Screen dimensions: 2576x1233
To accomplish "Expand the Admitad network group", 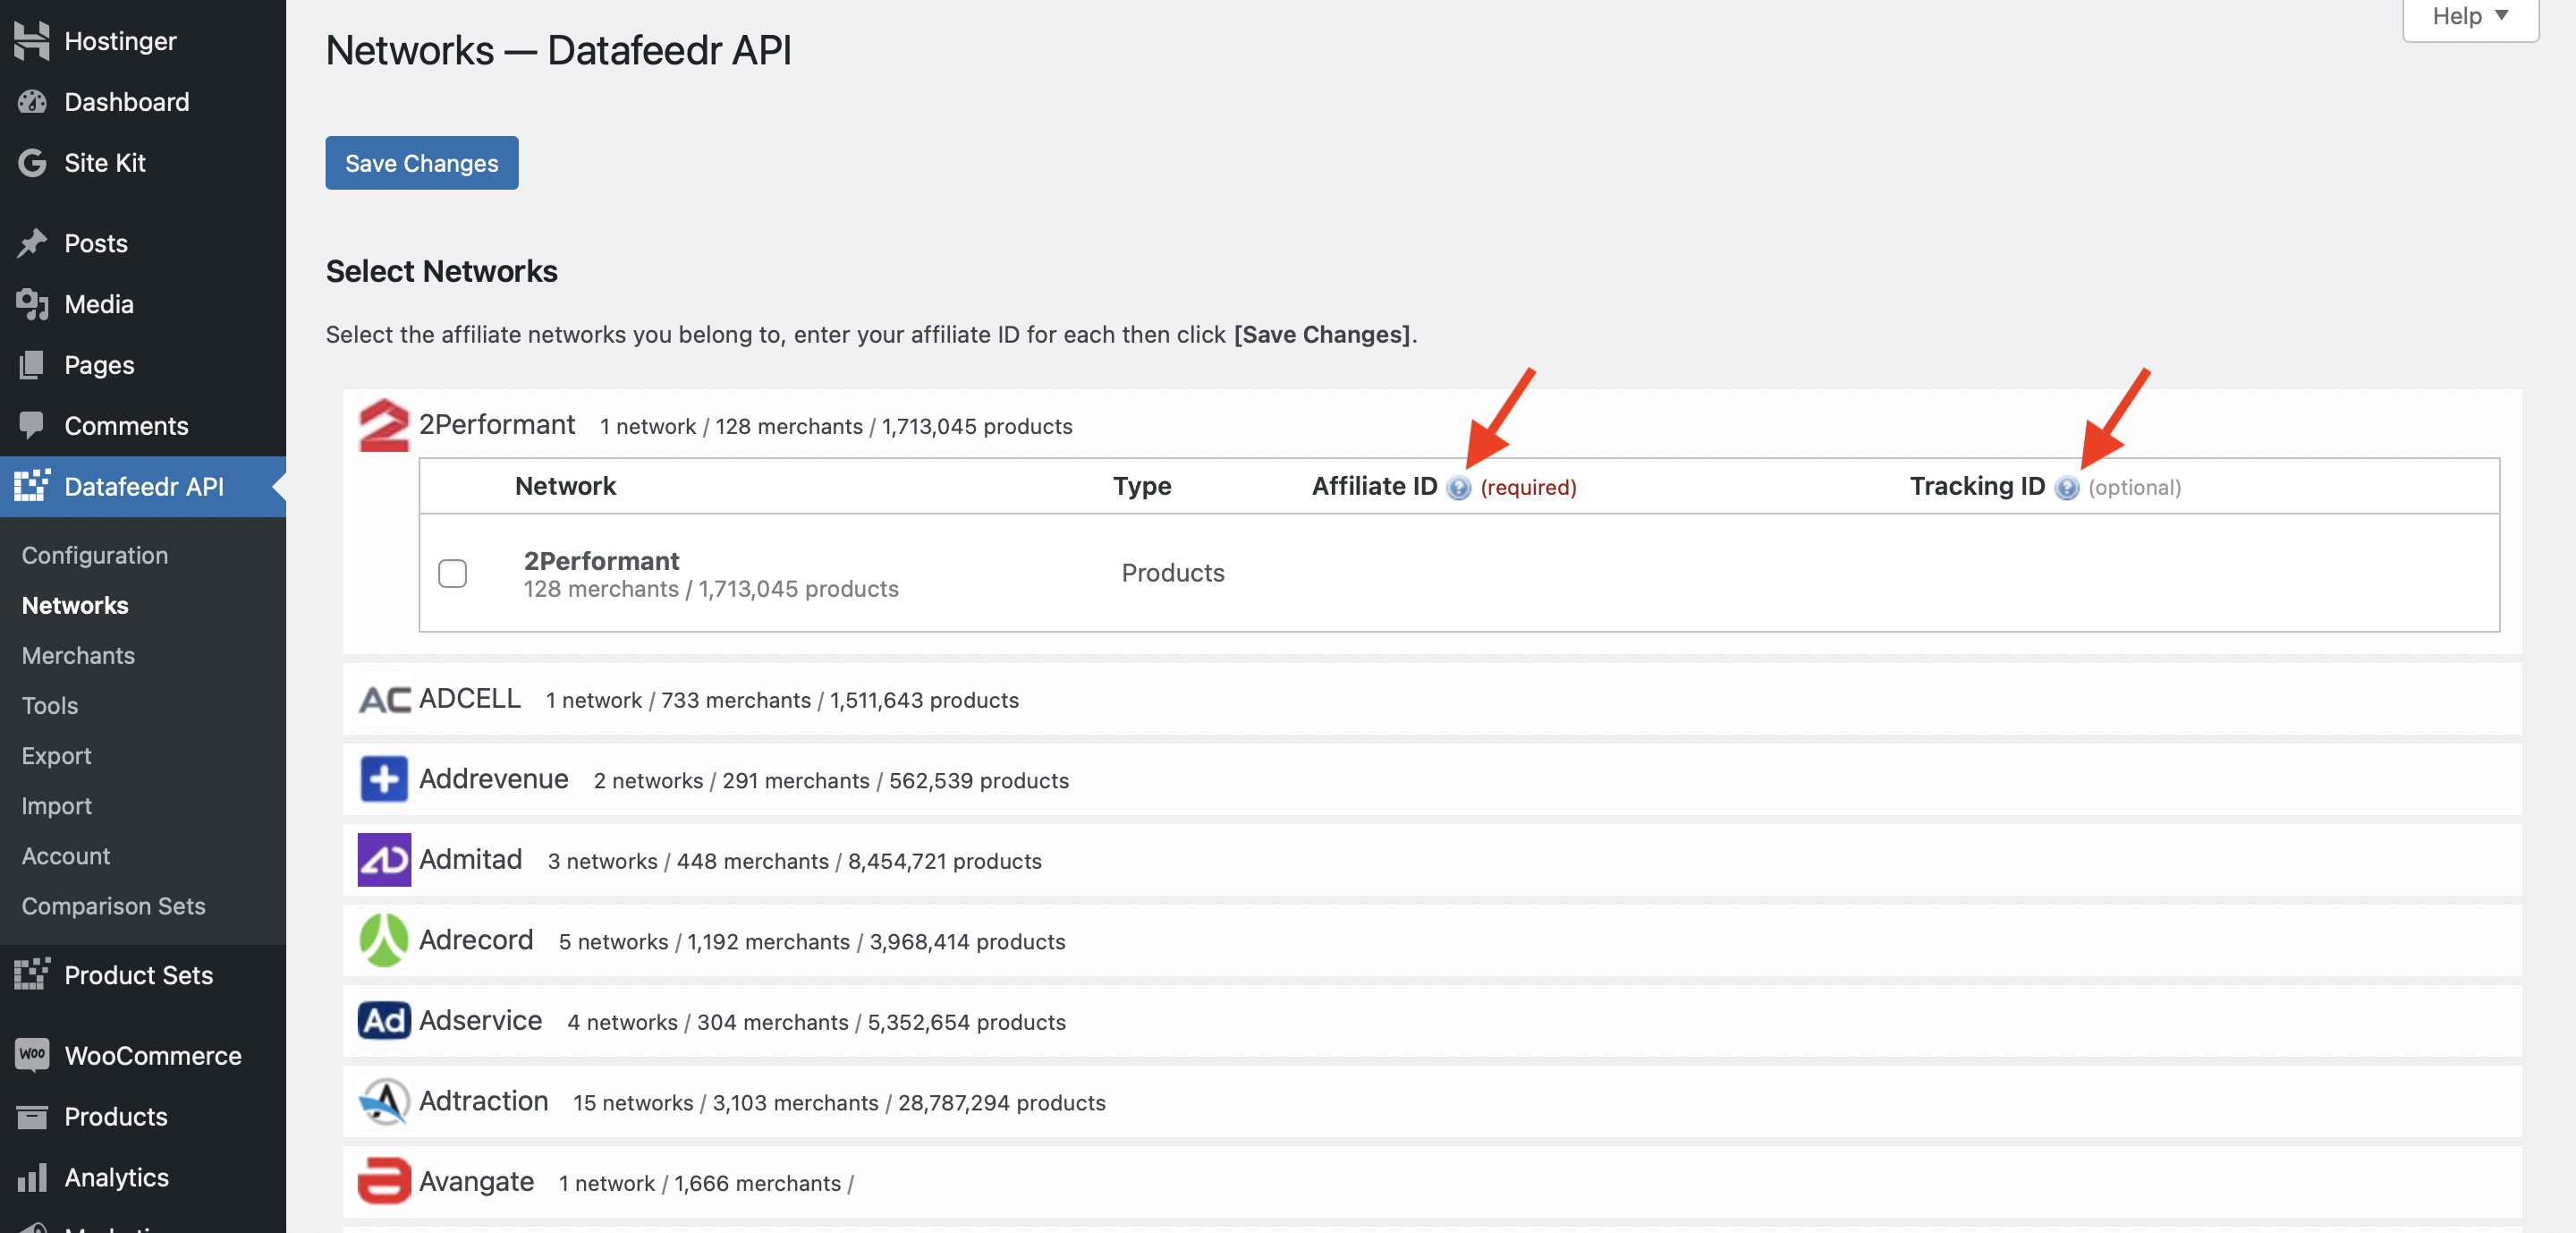I will click(1432, 860).
